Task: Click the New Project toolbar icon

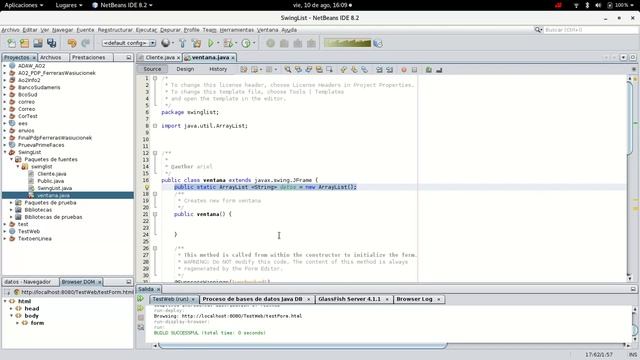Action: pyautogui.click(x=24, y=43)
